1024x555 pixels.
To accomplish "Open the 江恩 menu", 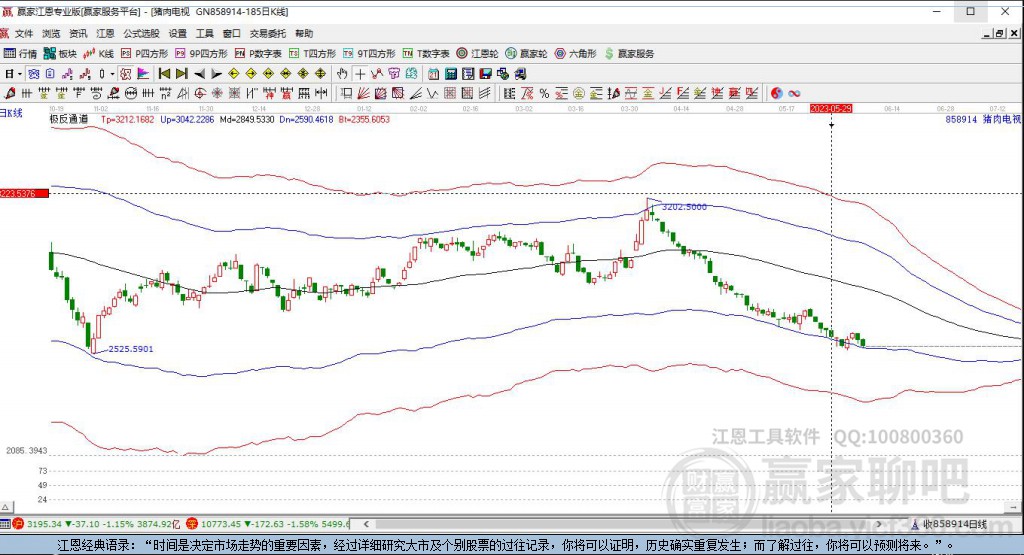I will (105, 33).
